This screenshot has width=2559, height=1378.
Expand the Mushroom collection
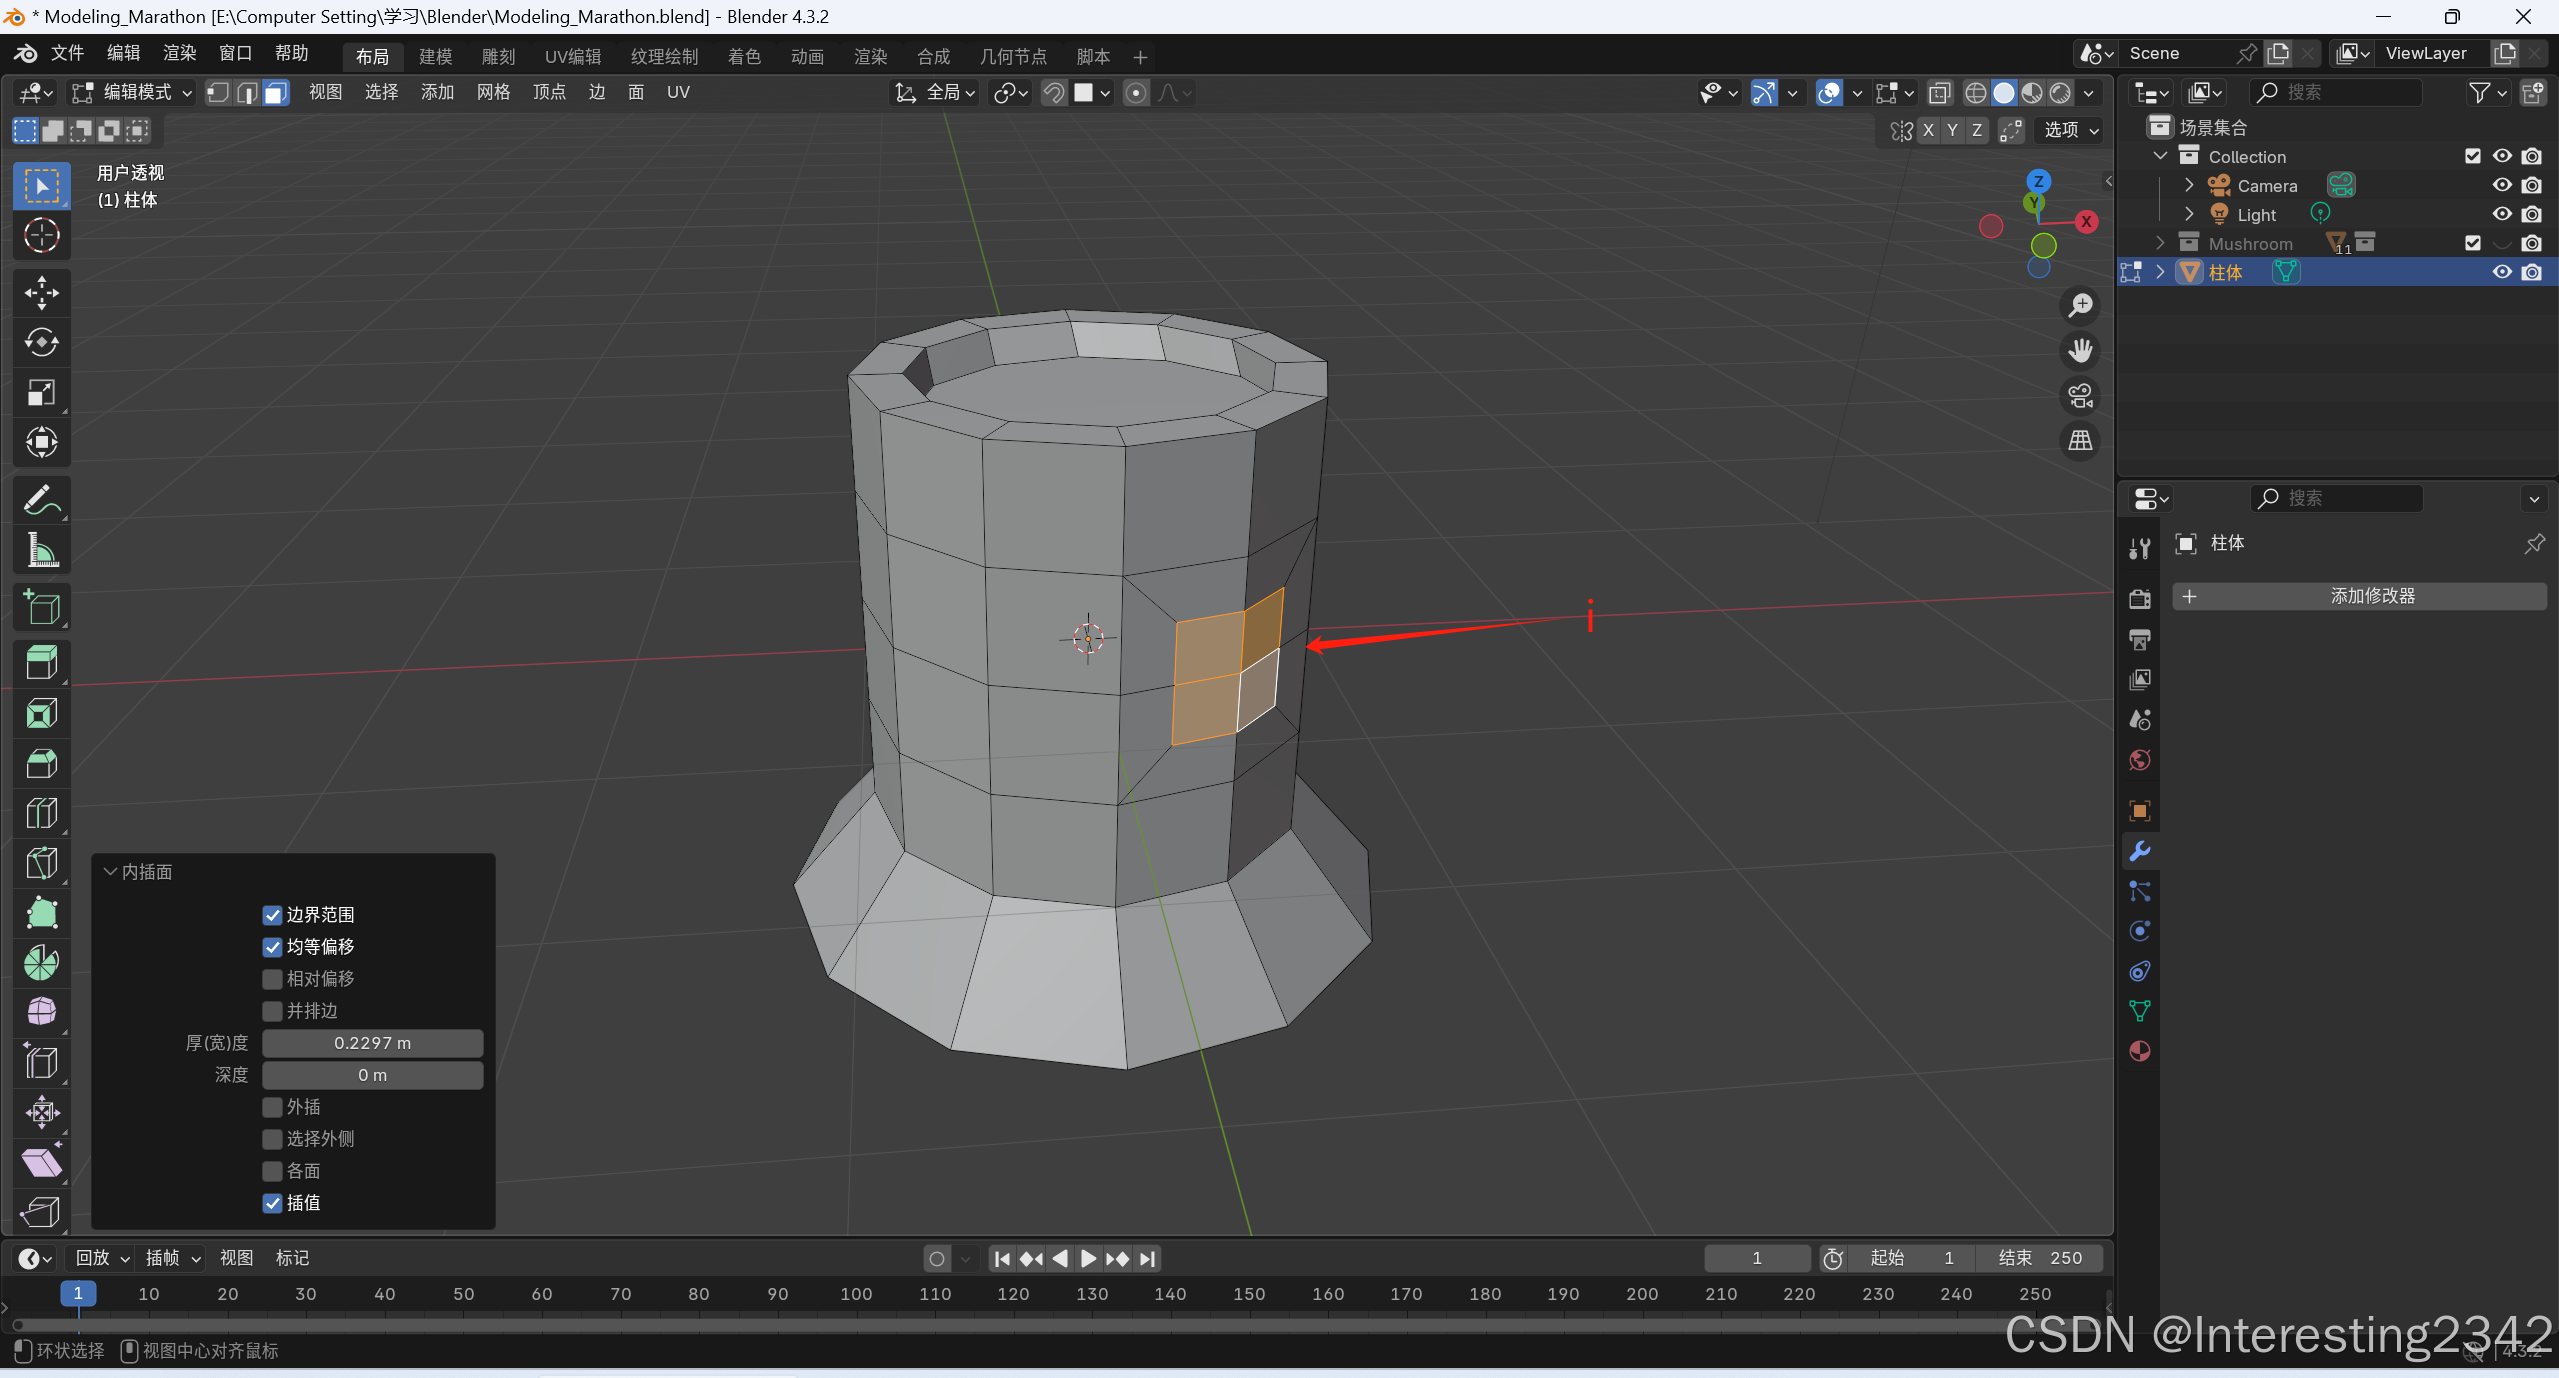pyautogui.click(x=2160, y=243)
